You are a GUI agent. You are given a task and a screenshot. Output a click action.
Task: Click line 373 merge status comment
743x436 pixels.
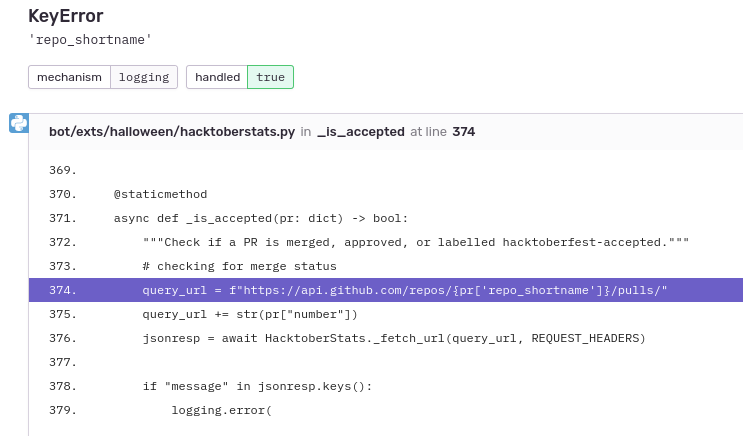click(x=239, y=266)
